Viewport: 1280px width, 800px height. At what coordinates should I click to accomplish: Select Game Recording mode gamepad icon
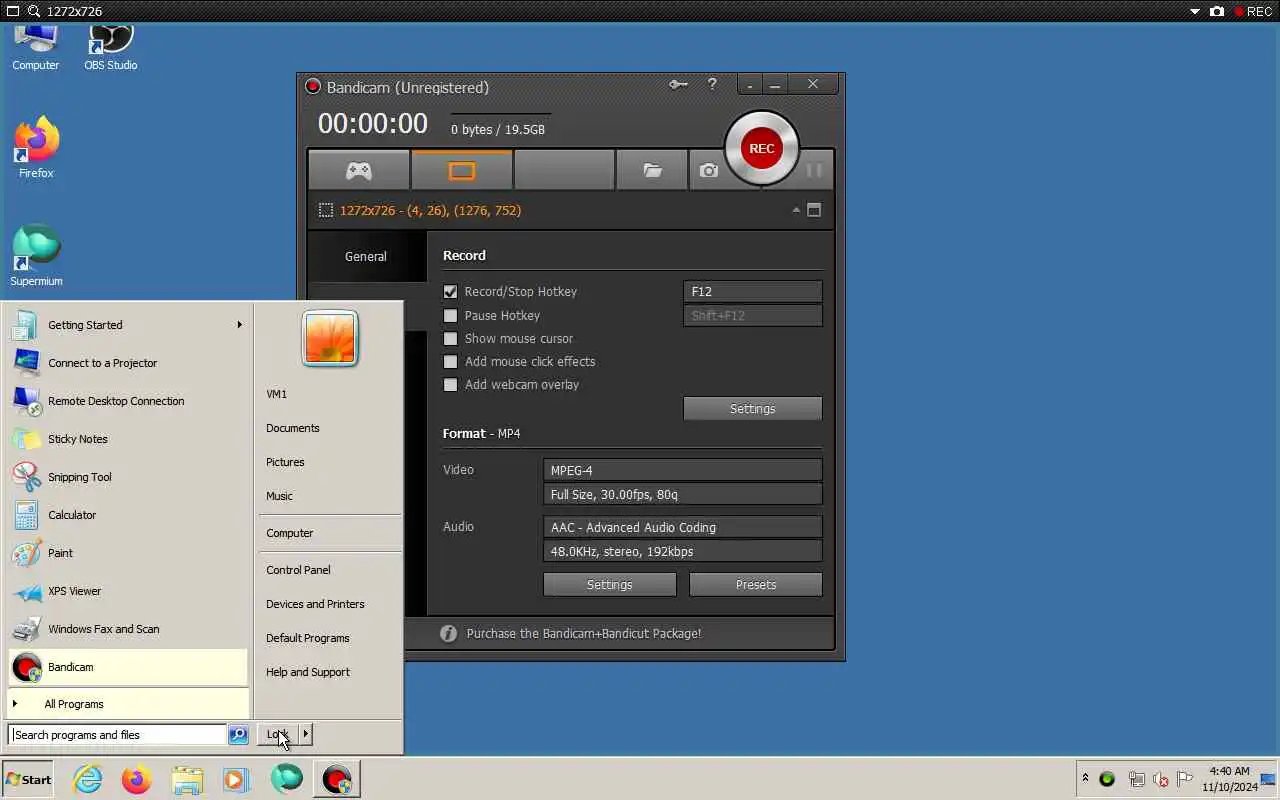point(359,171)
